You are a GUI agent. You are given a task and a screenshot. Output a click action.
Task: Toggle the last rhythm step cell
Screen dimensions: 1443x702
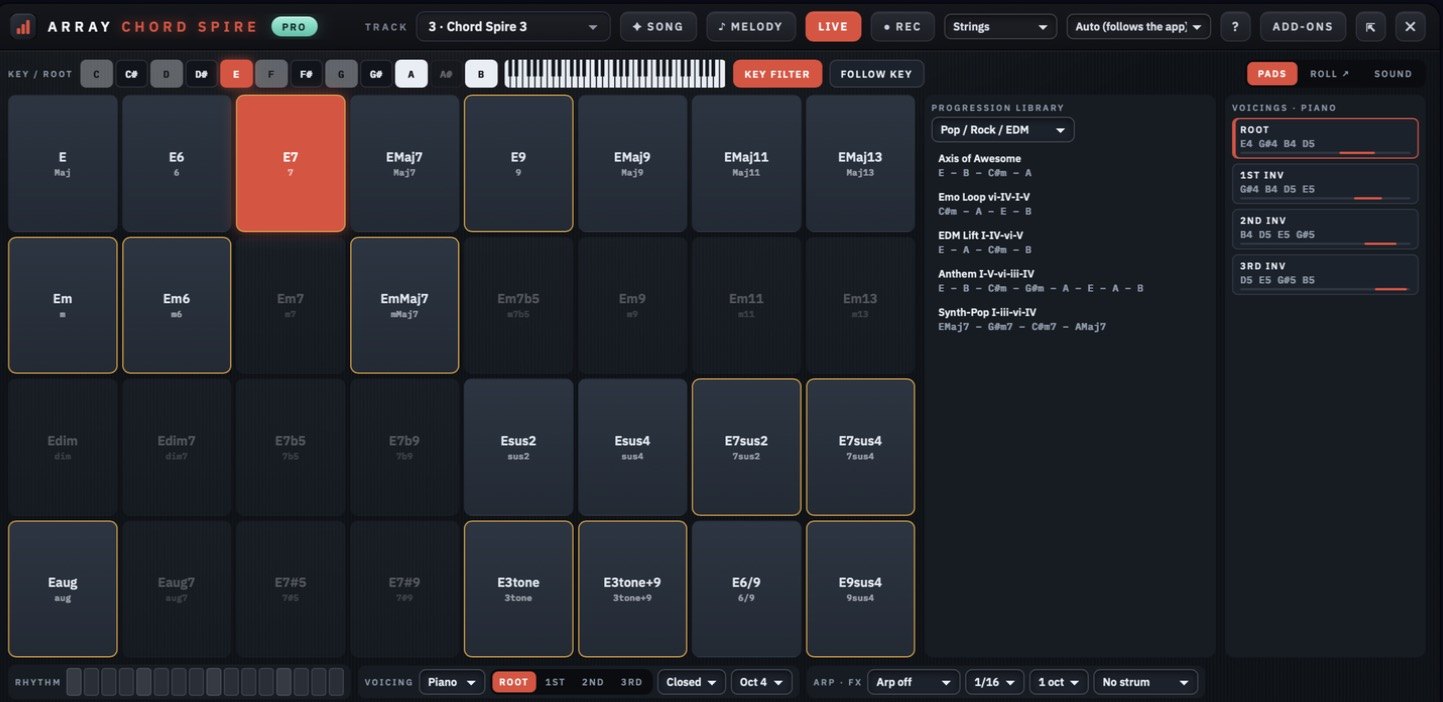[336, 682]
